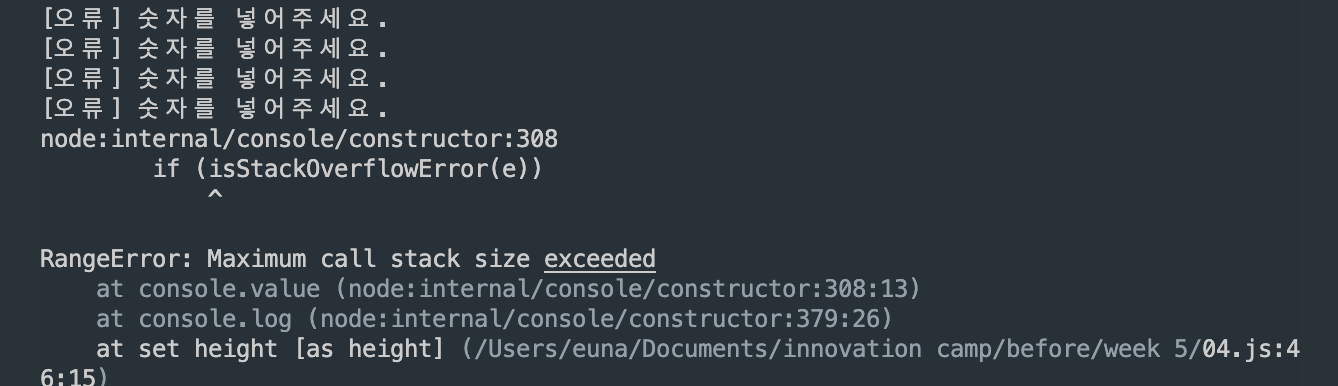Click "call stack size" in the error message
This screenshot has height=386, width=1338.
pyautogui.click(x=425, y=259)
